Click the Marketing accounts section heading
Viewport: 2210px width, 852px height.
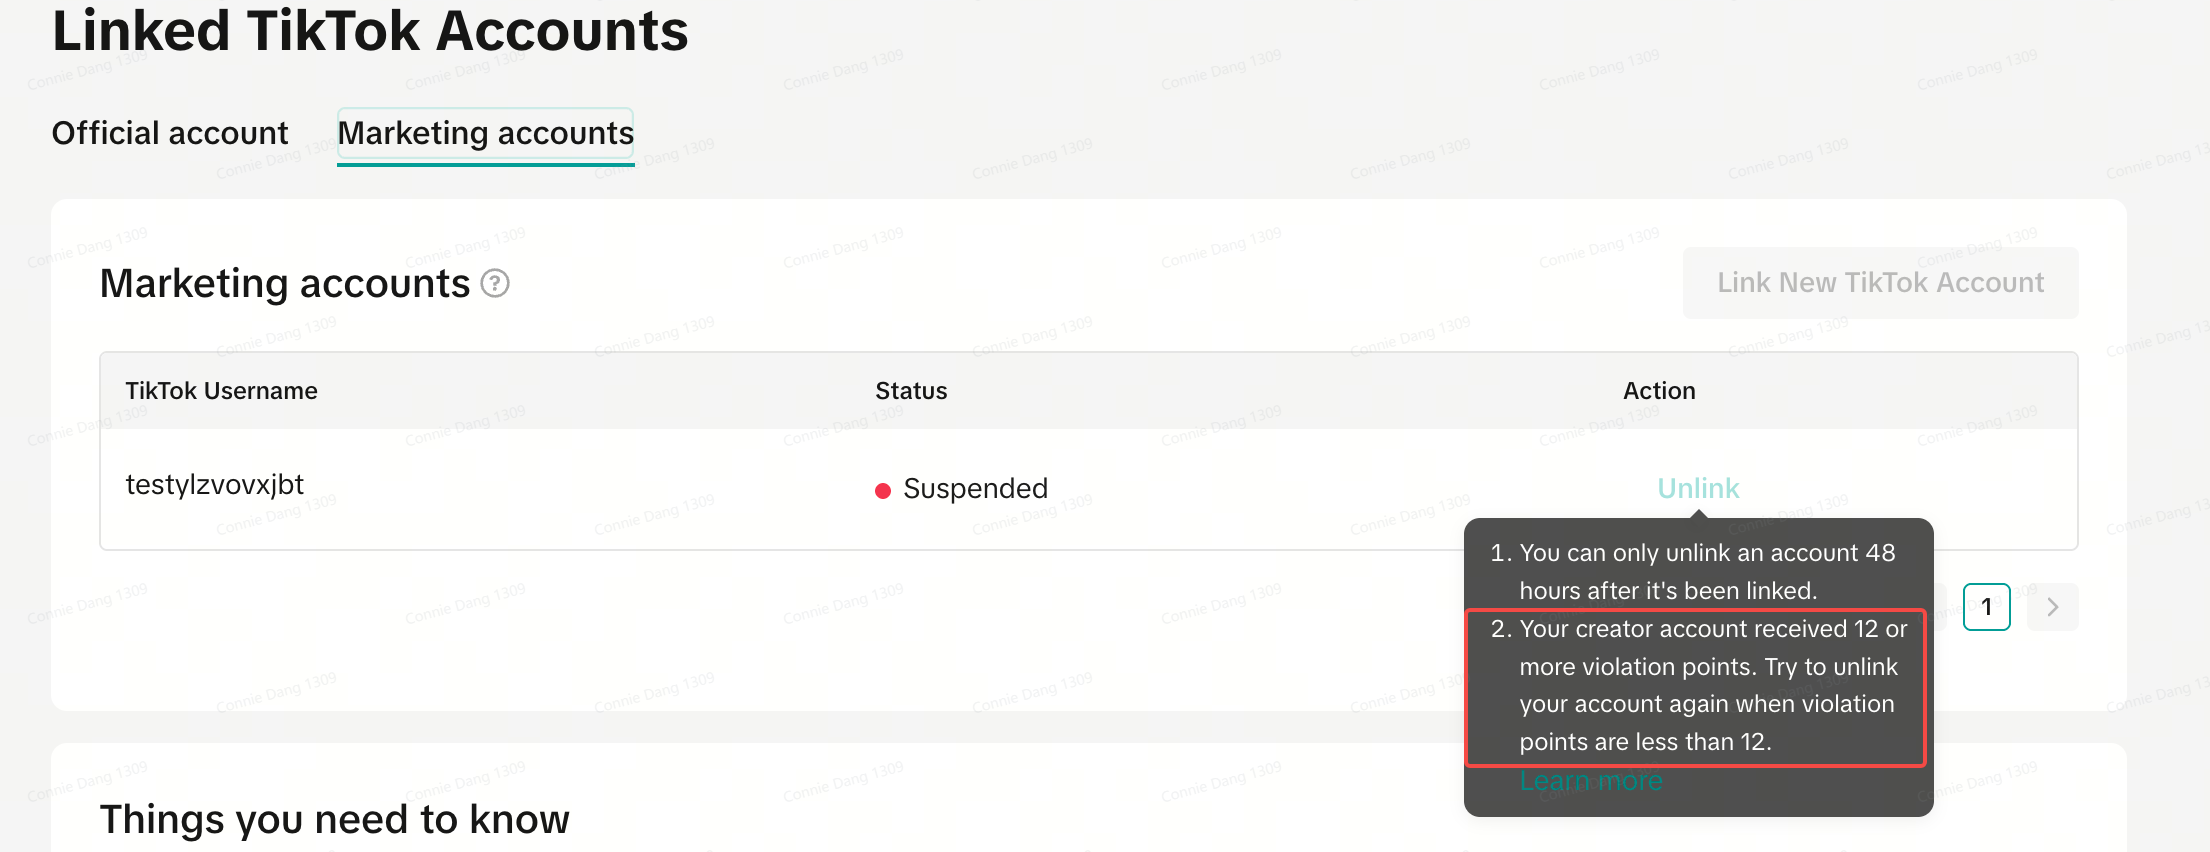coord(285,284)
